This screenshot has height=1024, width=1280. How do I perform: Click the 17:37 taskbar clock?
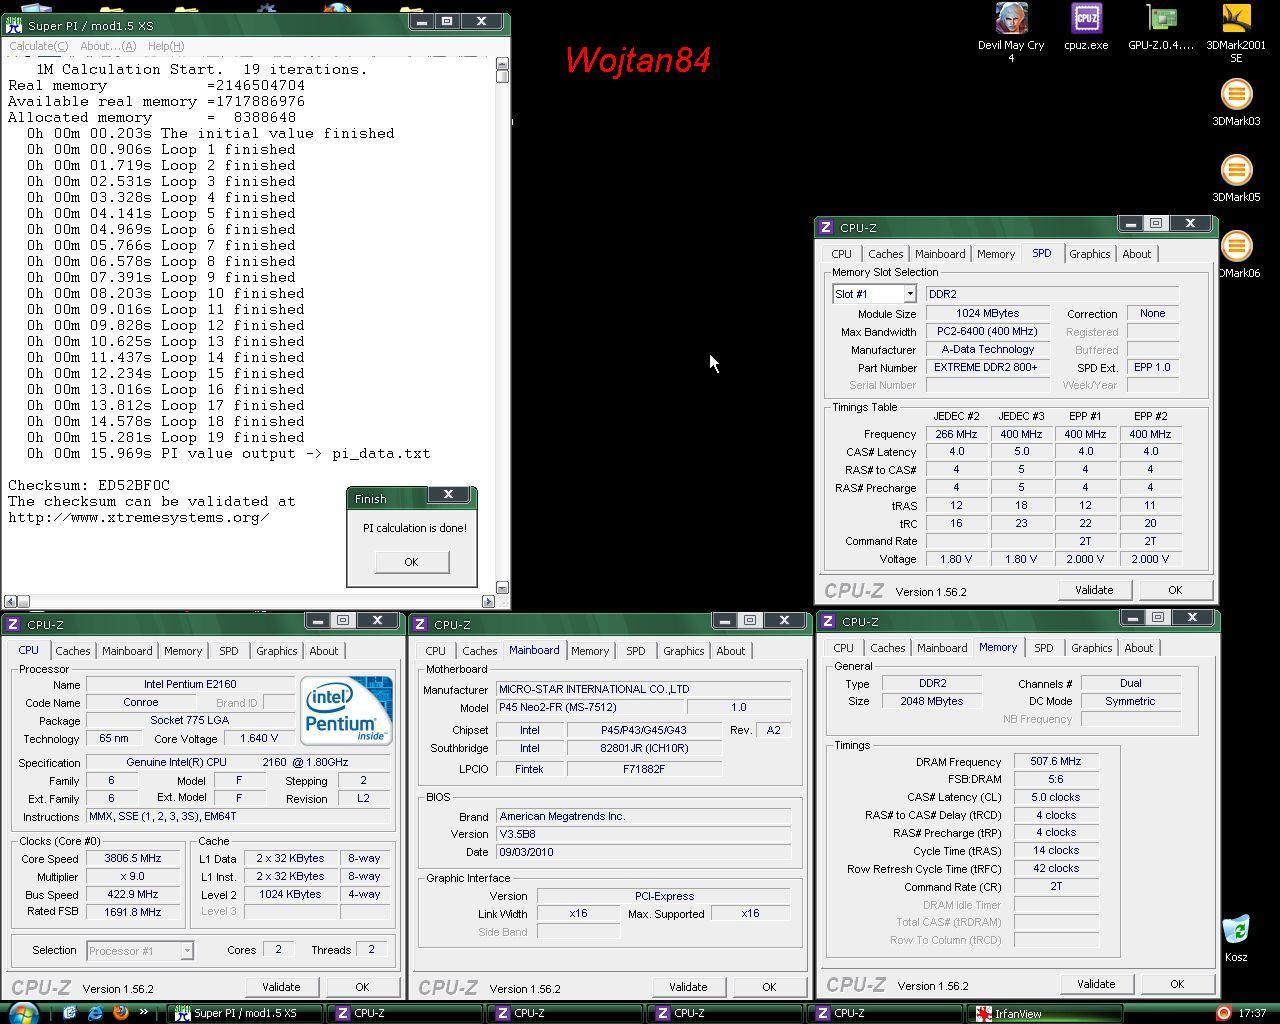(1252, 1013)
